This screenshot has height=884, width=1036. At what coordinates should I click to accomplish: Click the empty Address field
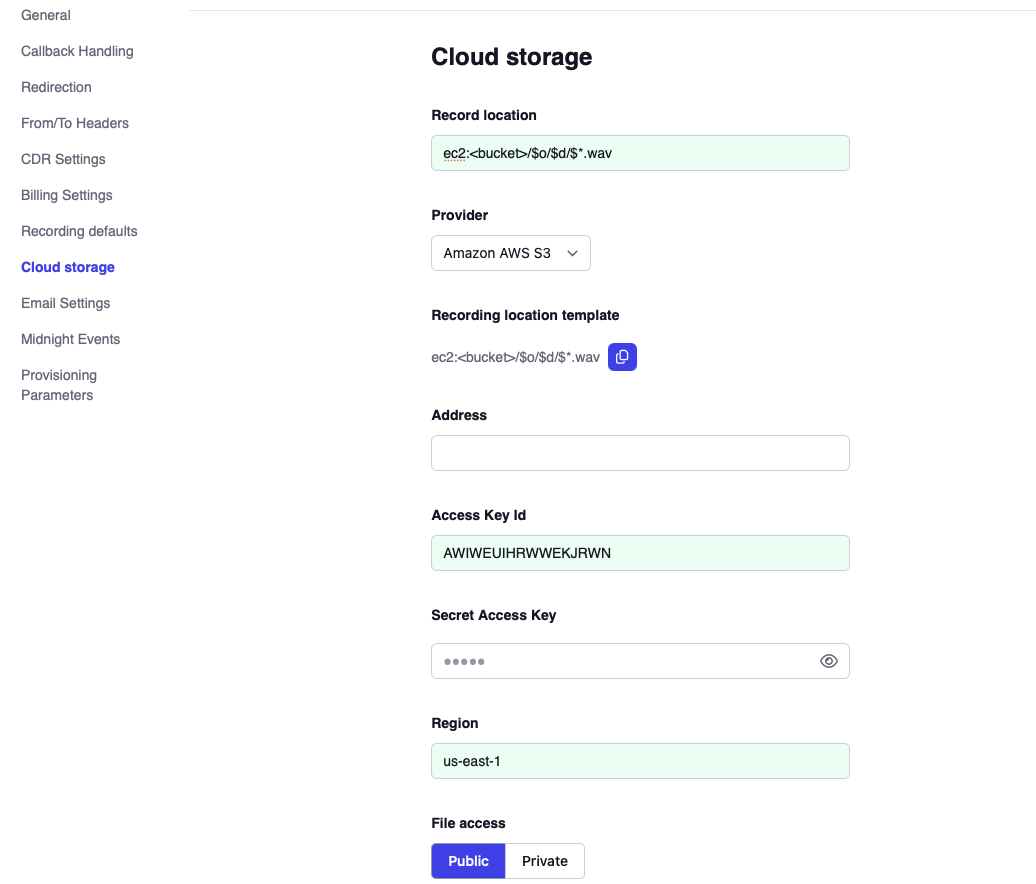tap(640, 453)
